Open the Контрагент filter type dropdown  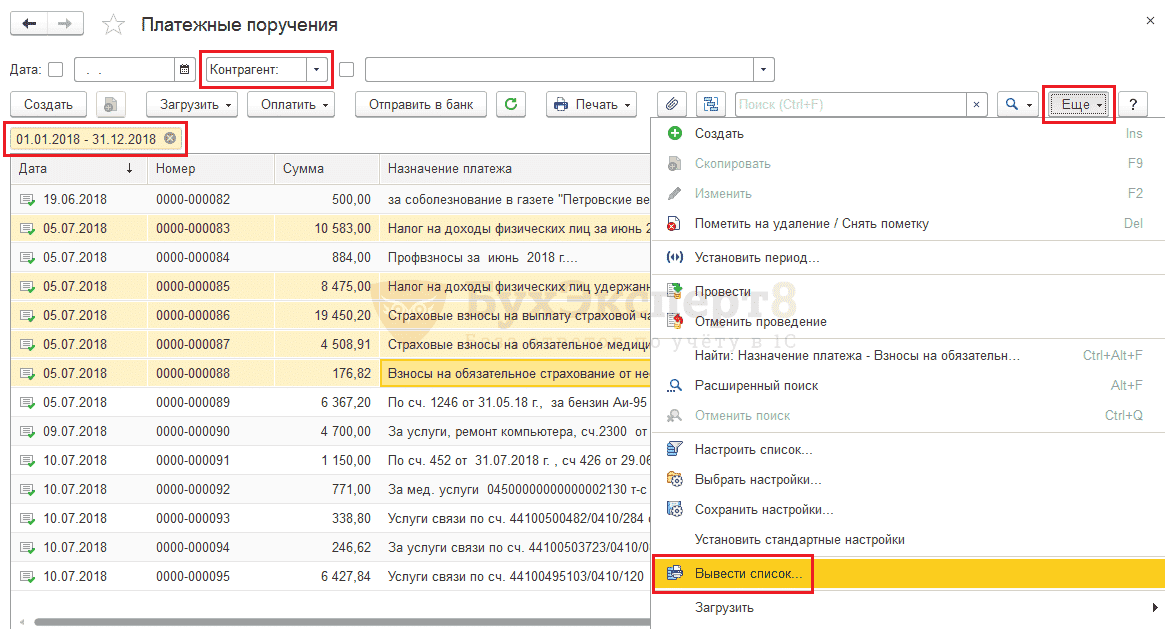(x=316, y=70)
